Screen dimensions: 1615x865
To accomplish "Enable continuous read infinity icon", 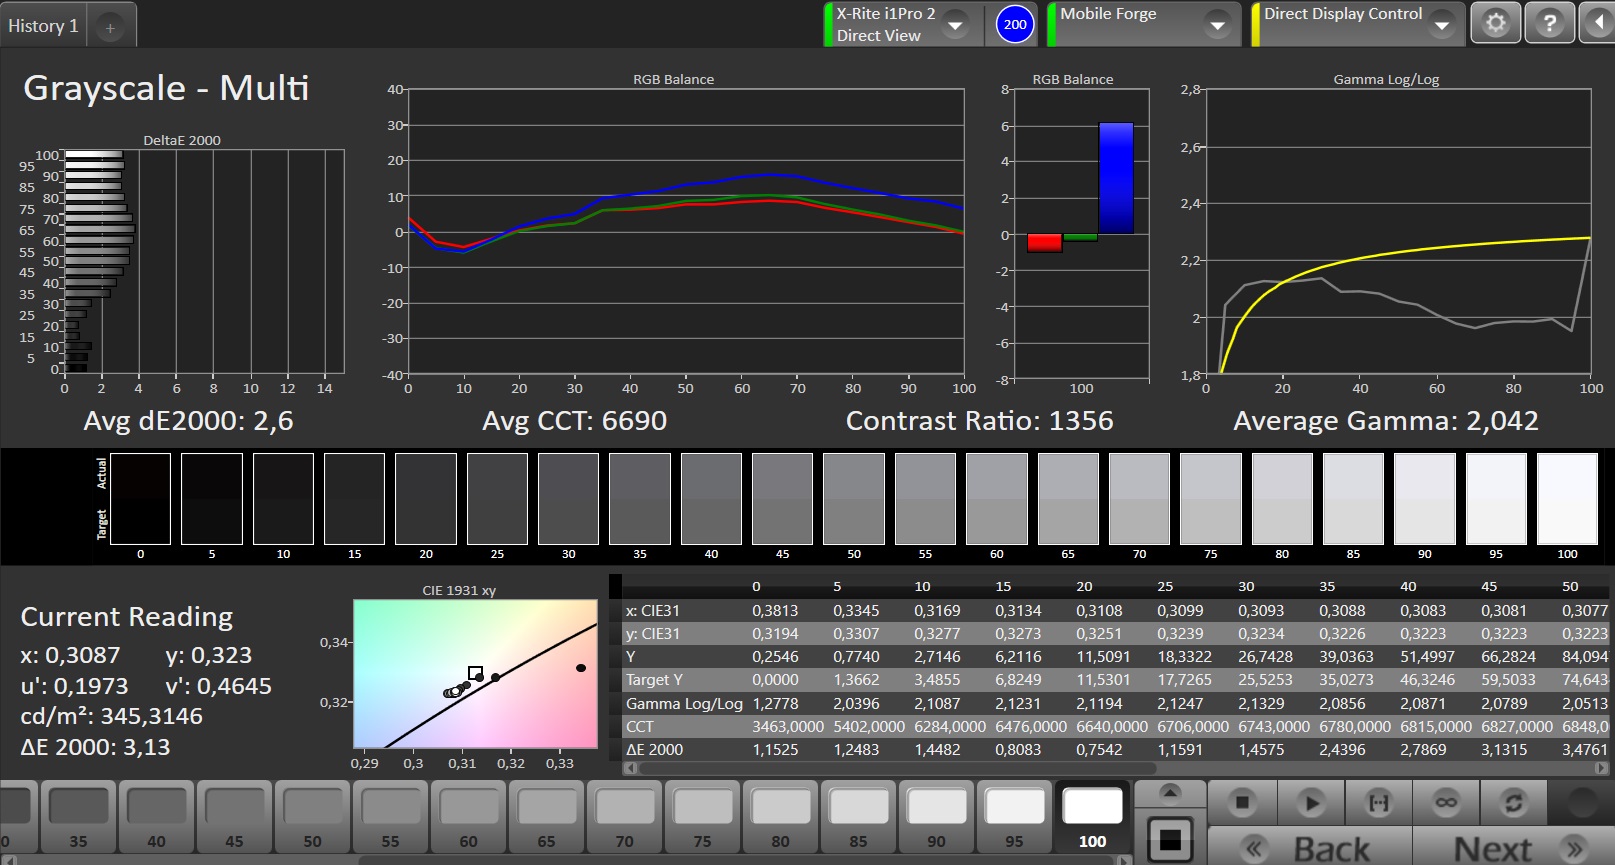I will tap(1446, 802).
